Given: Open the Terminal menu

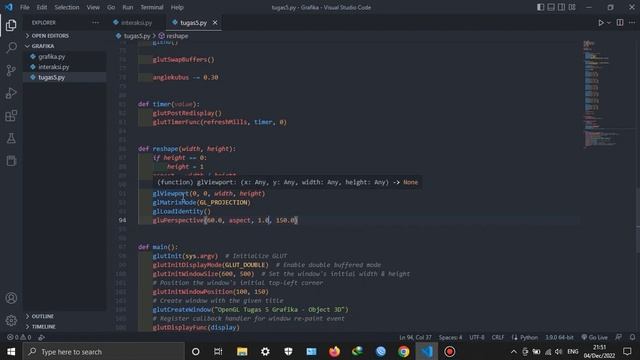Looking at the screenshot, I should click(x=152, y=7).
